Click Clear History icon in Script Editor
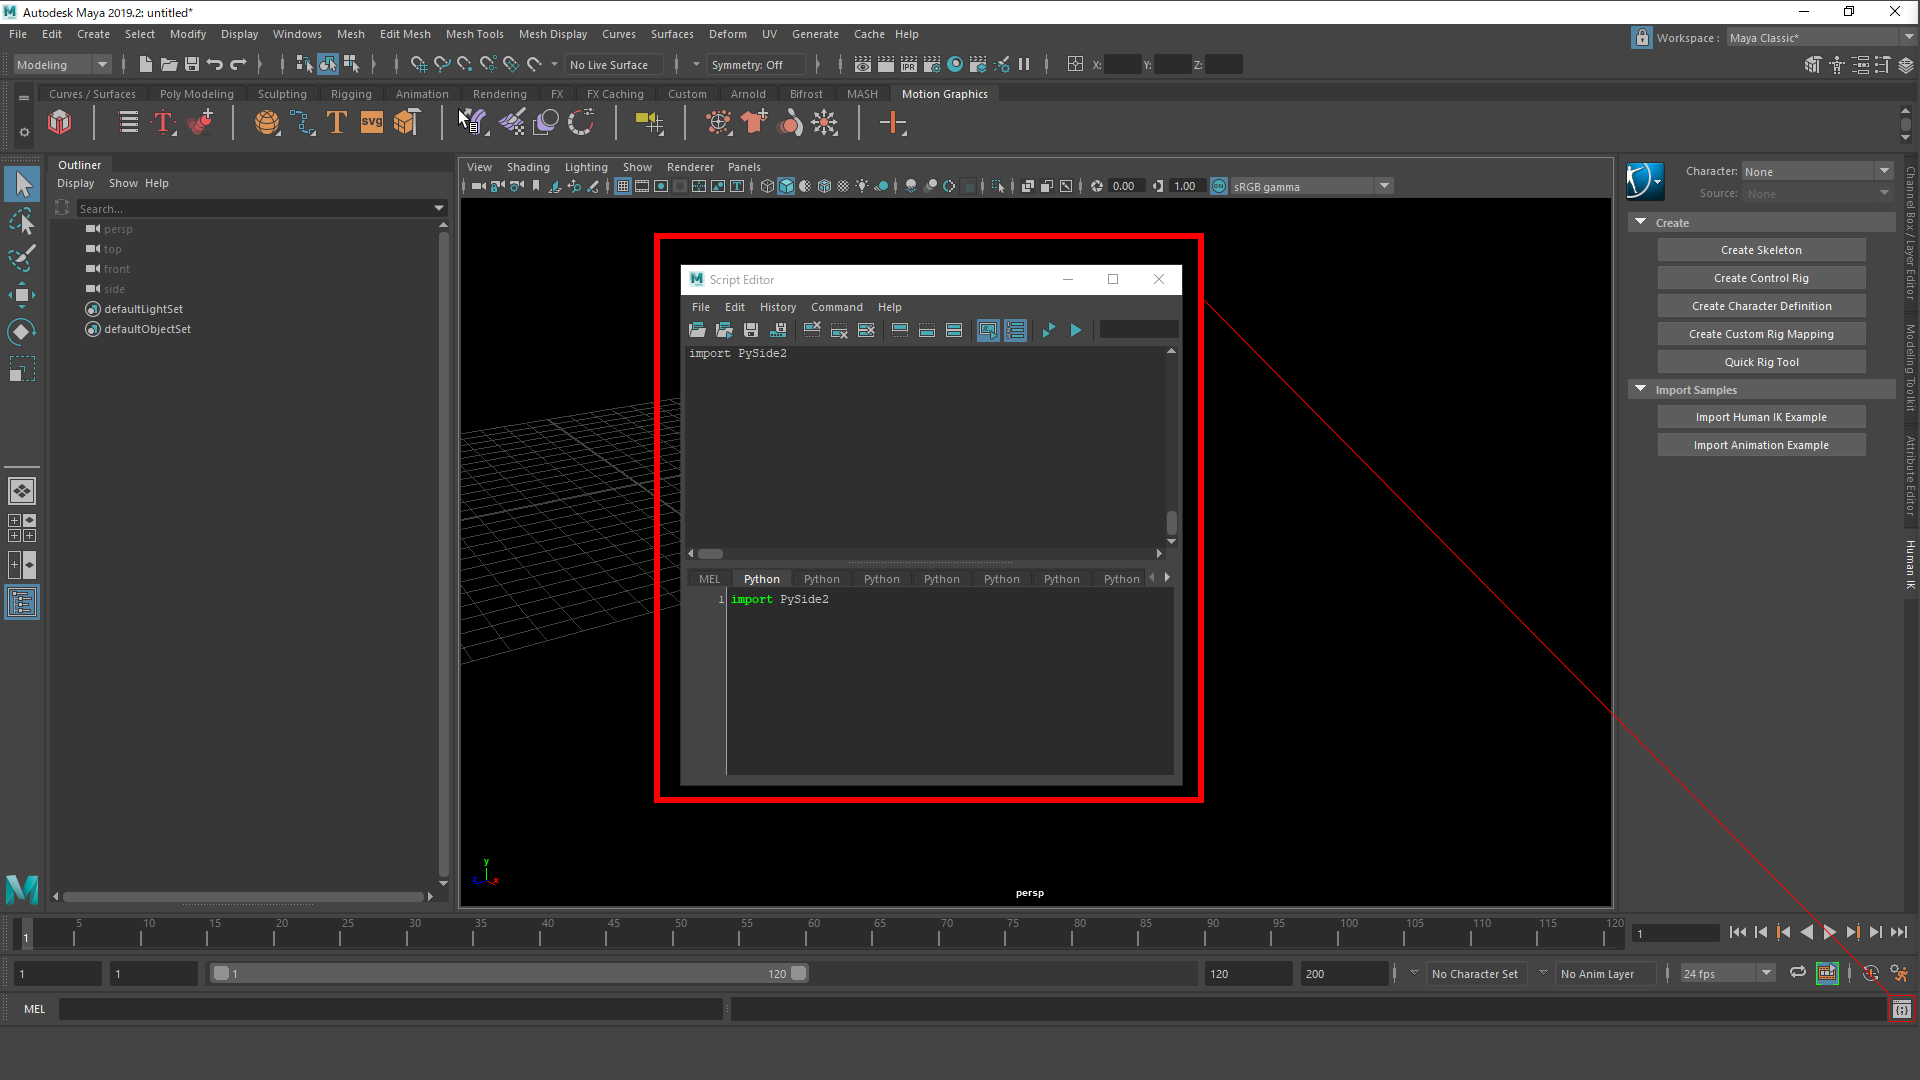The image size is (1920, 1080). pos(812,330)
